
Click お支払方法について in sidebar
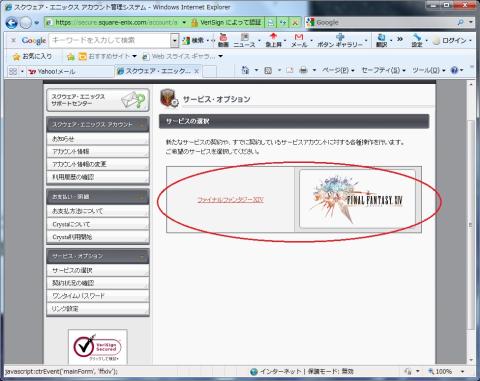98,211
